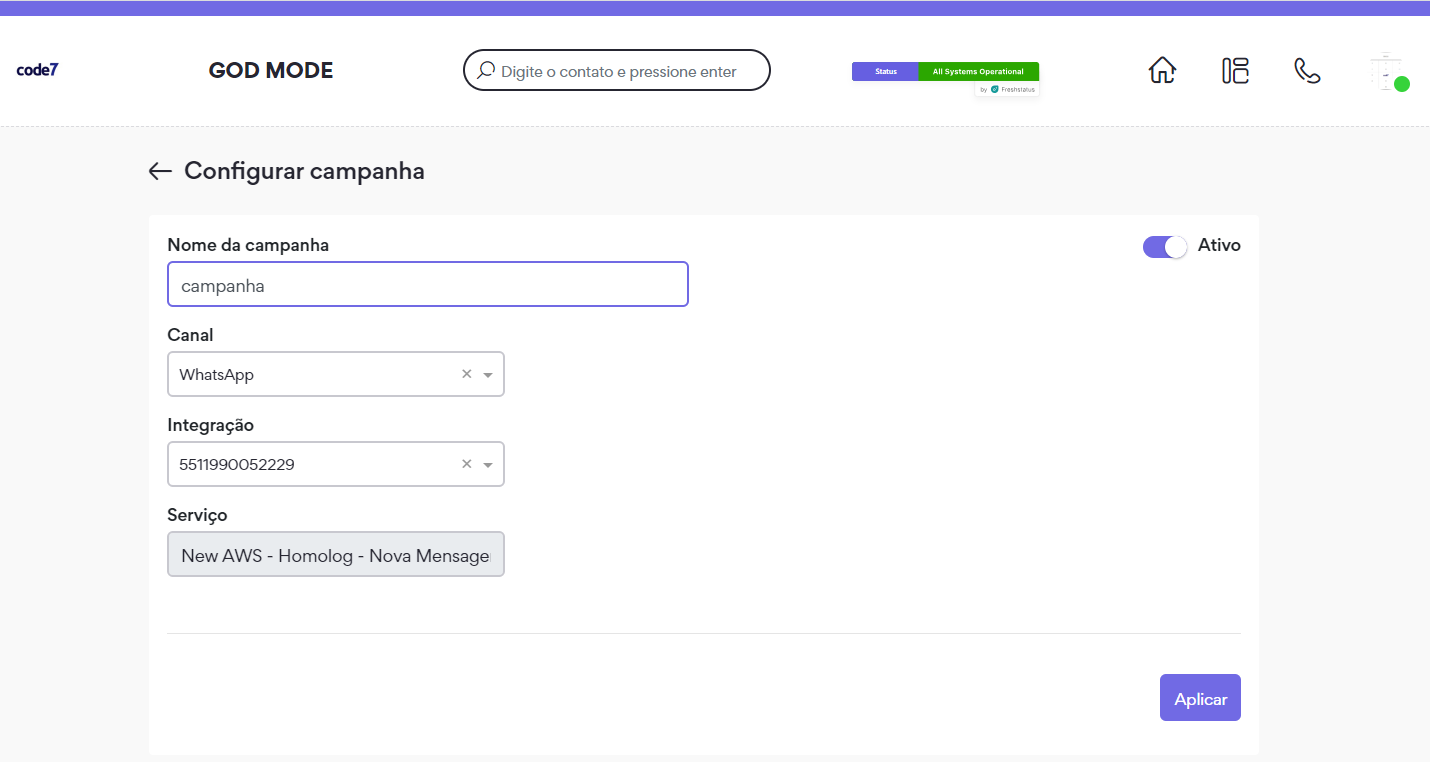Click the phone call icon
Screen dimensions: 1430x762
(x=1307, y=70)
